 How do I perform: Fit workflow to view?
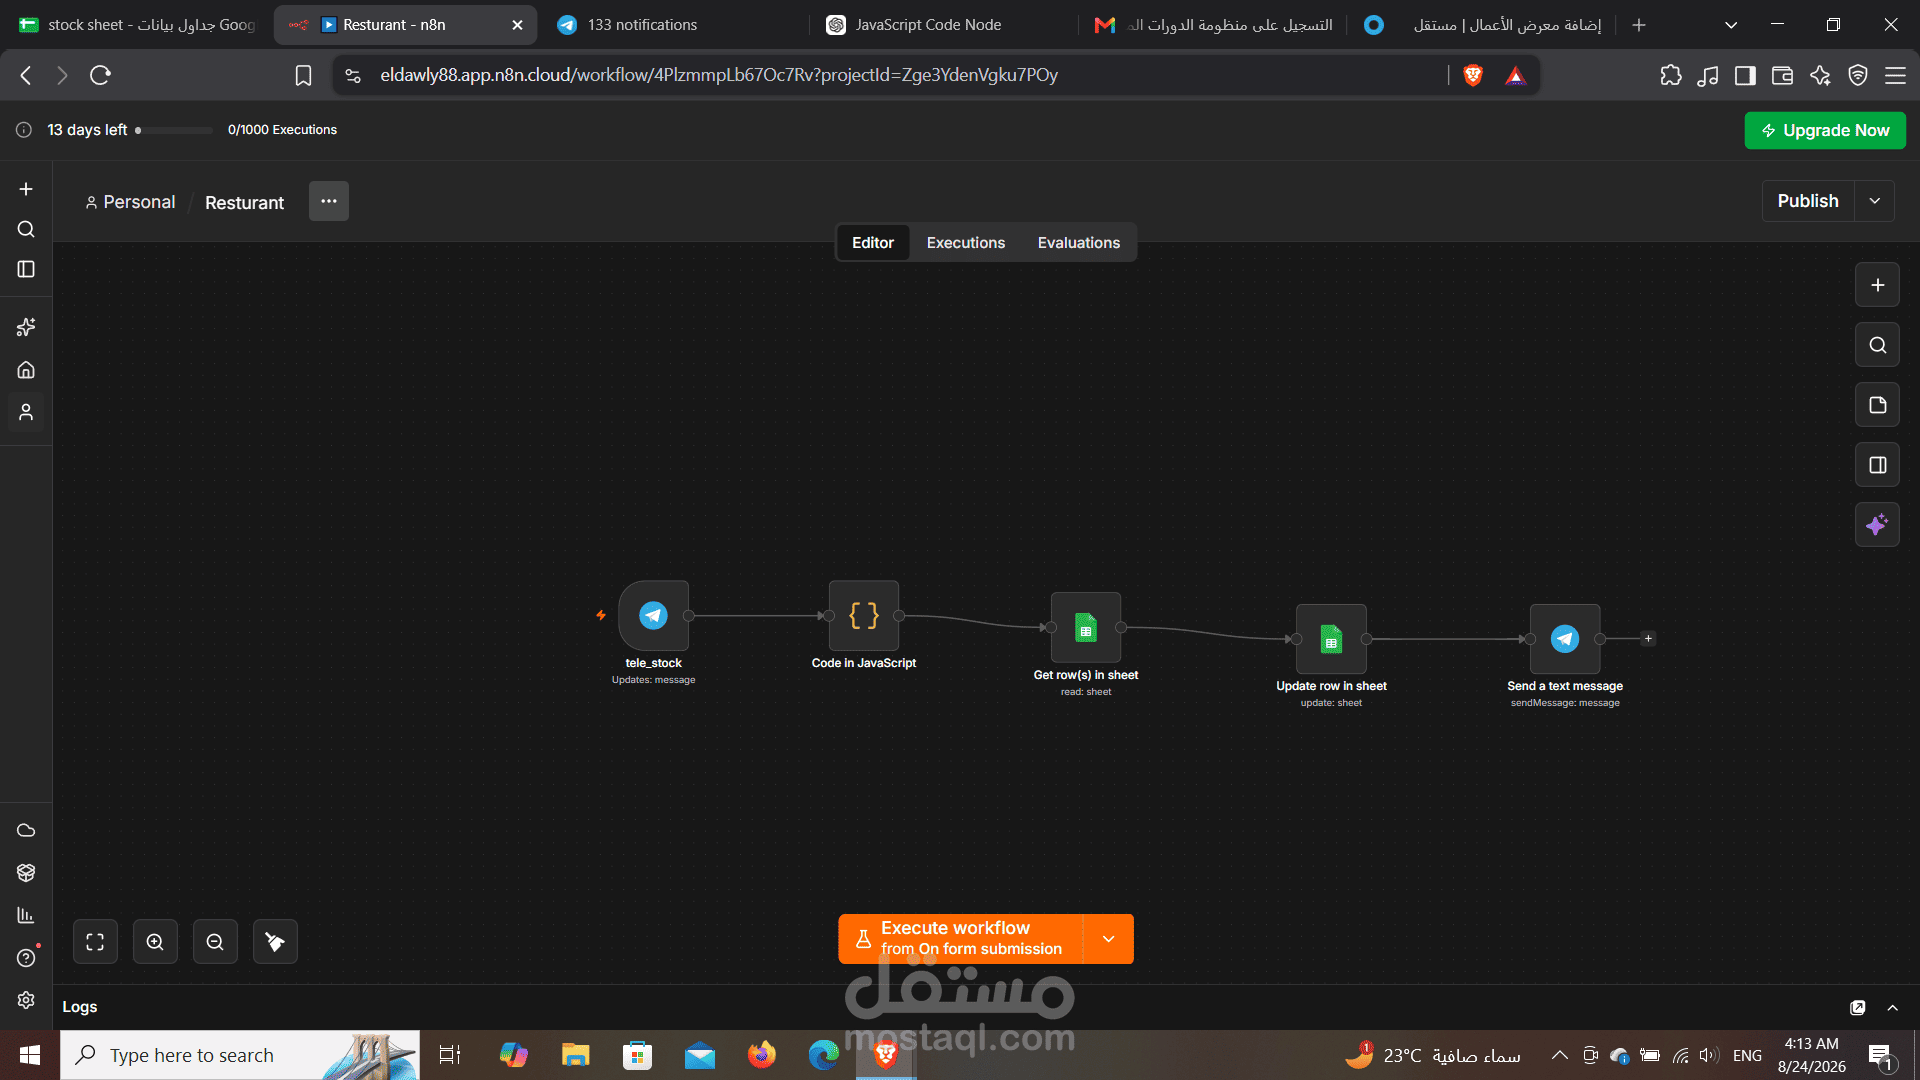click(x=95, y=942)
